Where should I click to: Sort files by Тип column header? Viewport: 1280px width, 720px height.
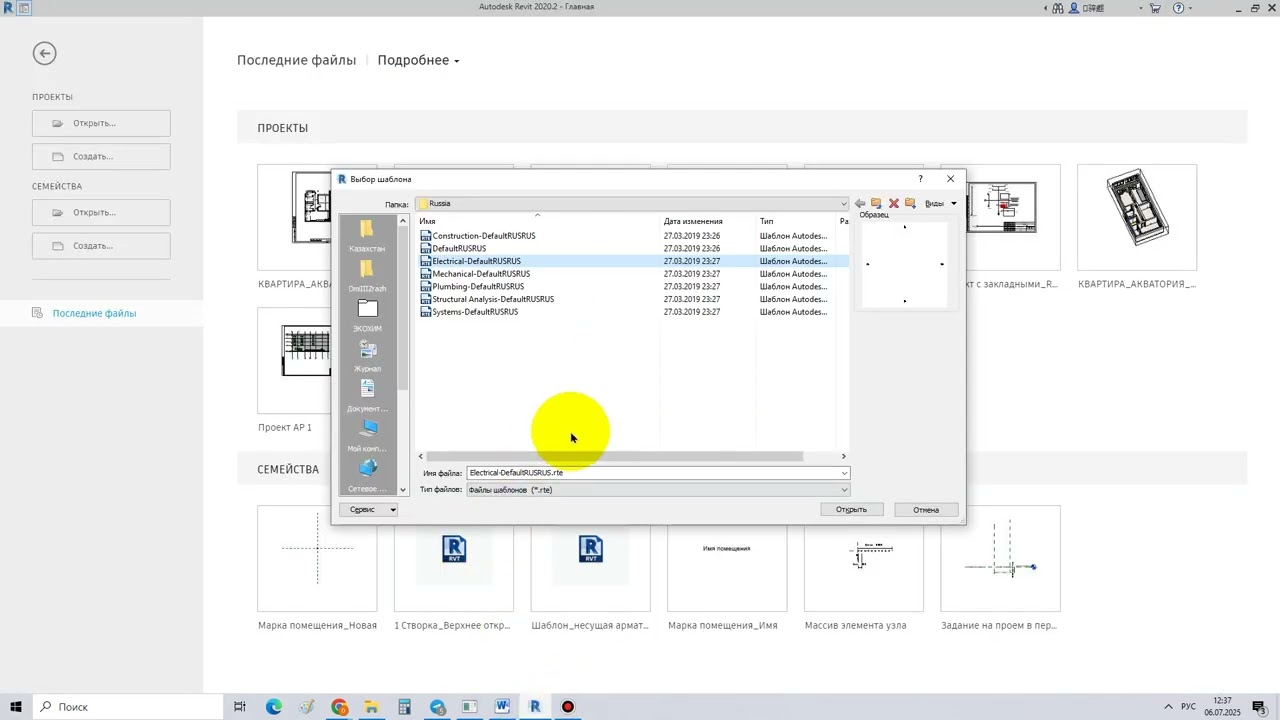point(795,221)
